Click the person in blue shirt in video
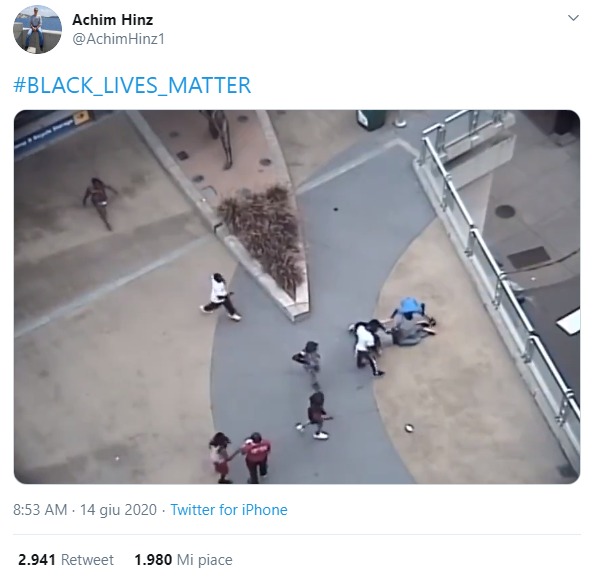 point(410,321)
